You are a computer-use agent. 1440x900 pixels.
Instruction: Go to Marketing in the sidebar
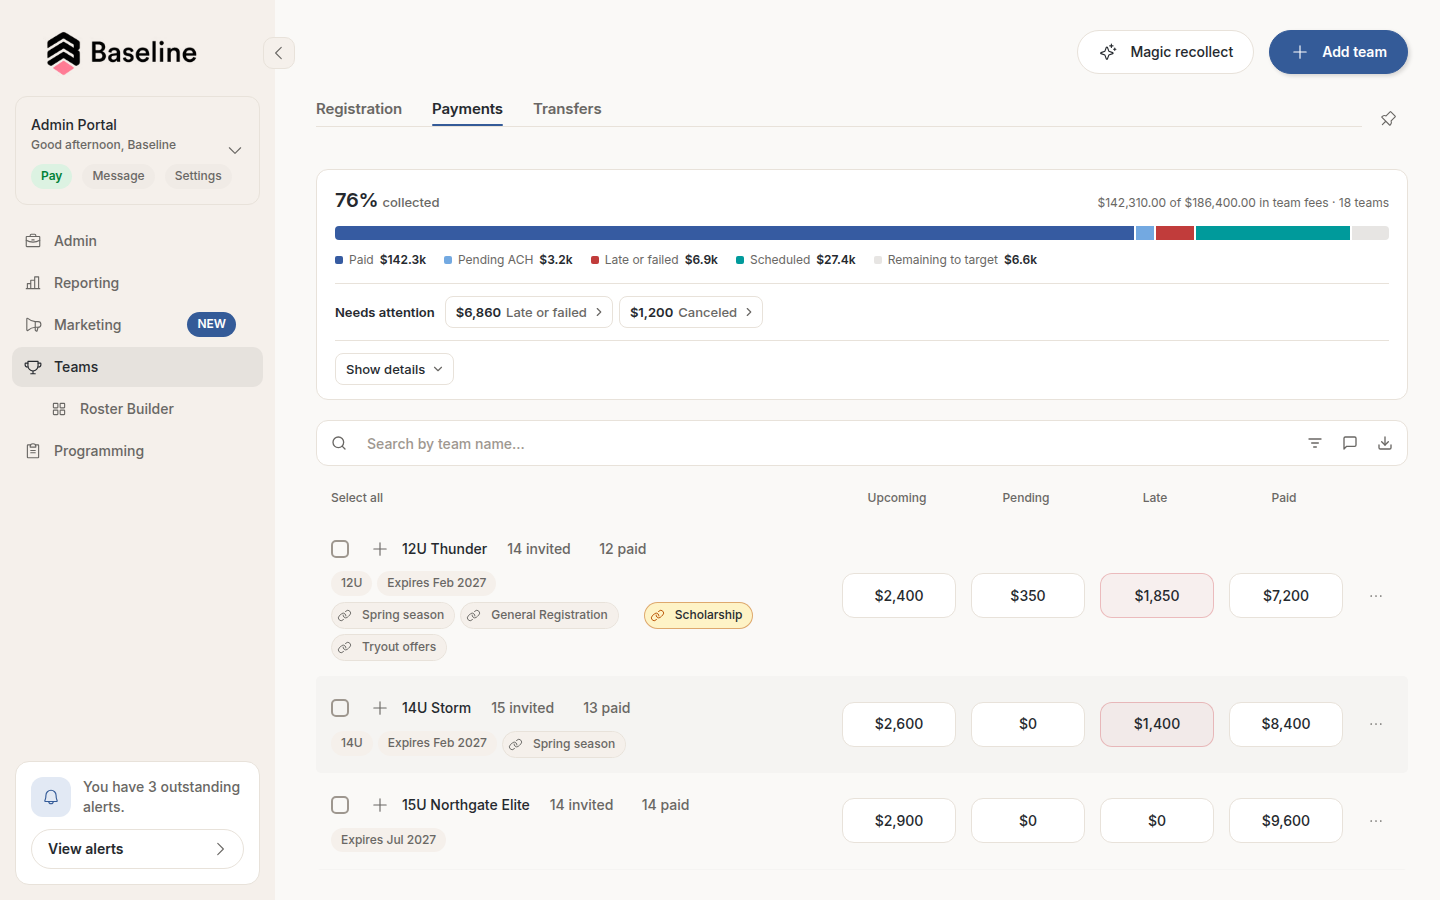(137, 325)
